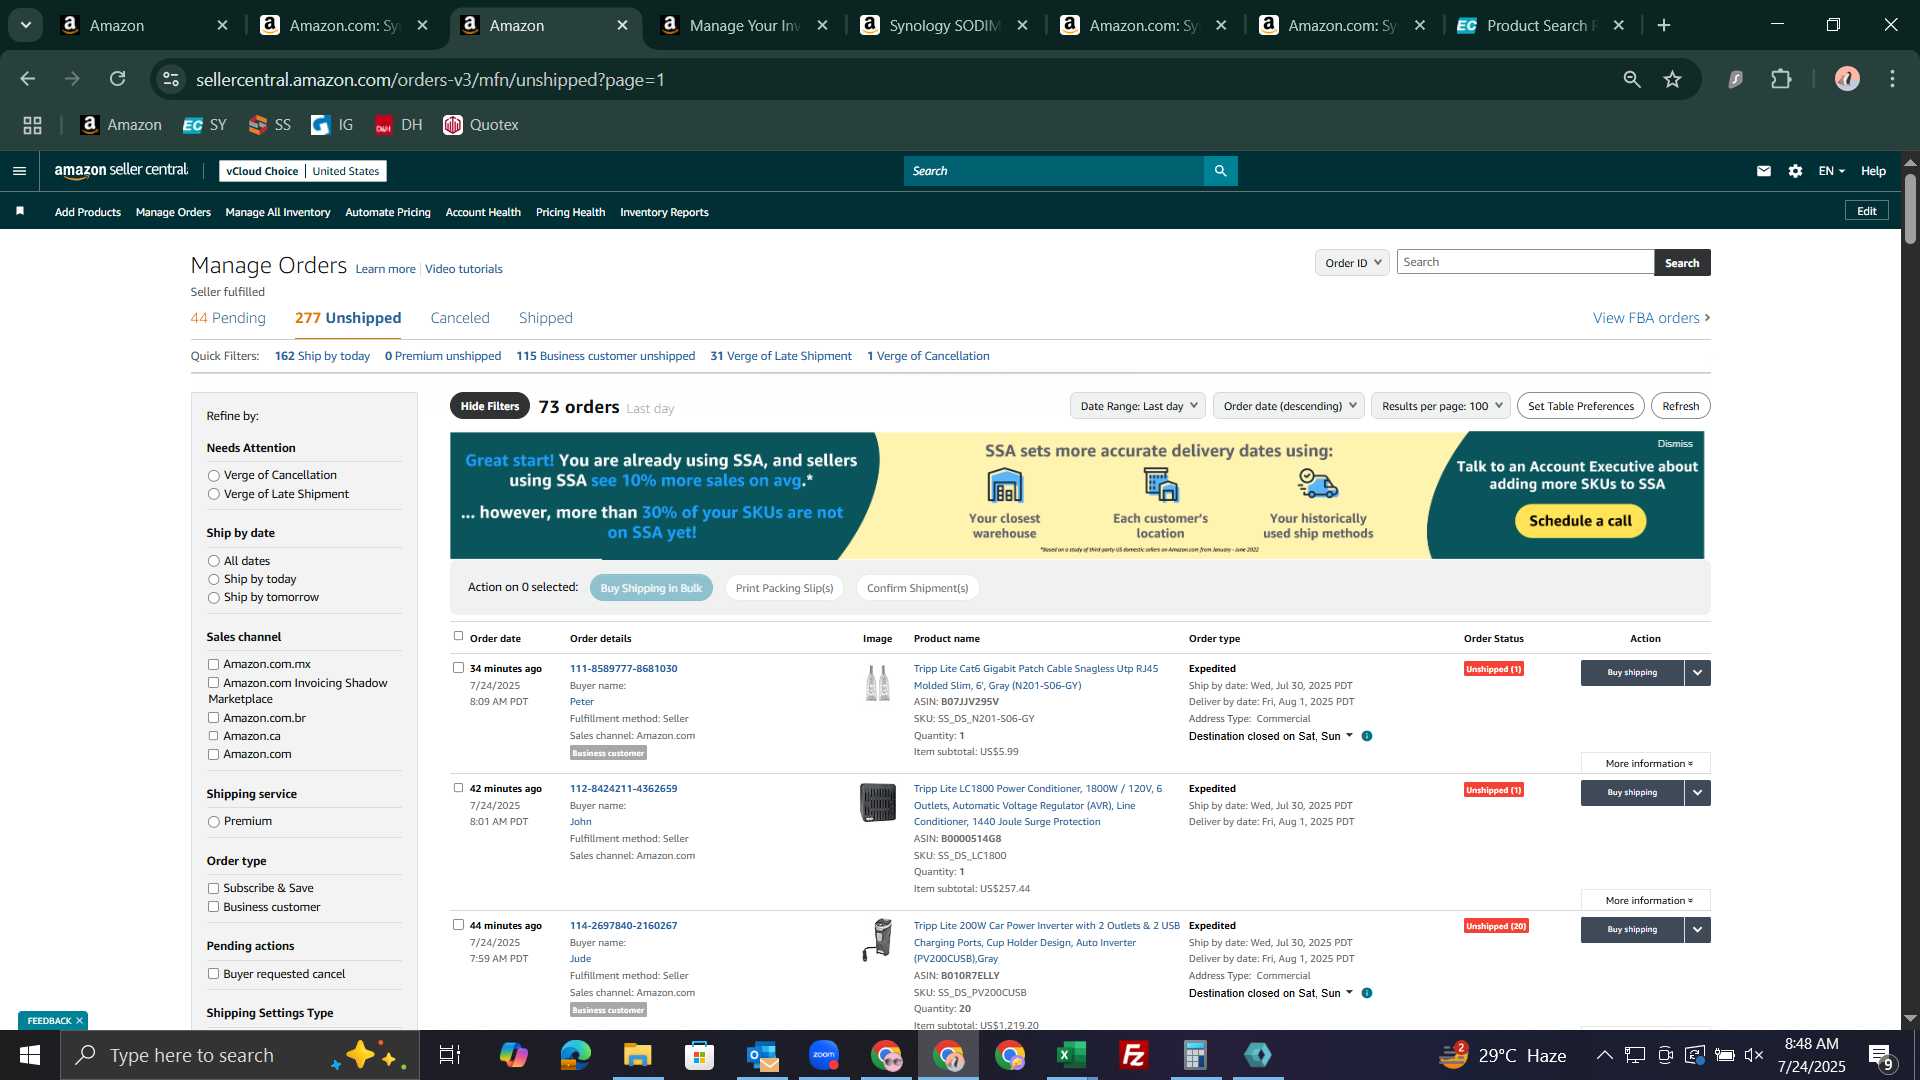Open Chrome three-dot menu

[1892, 79]
